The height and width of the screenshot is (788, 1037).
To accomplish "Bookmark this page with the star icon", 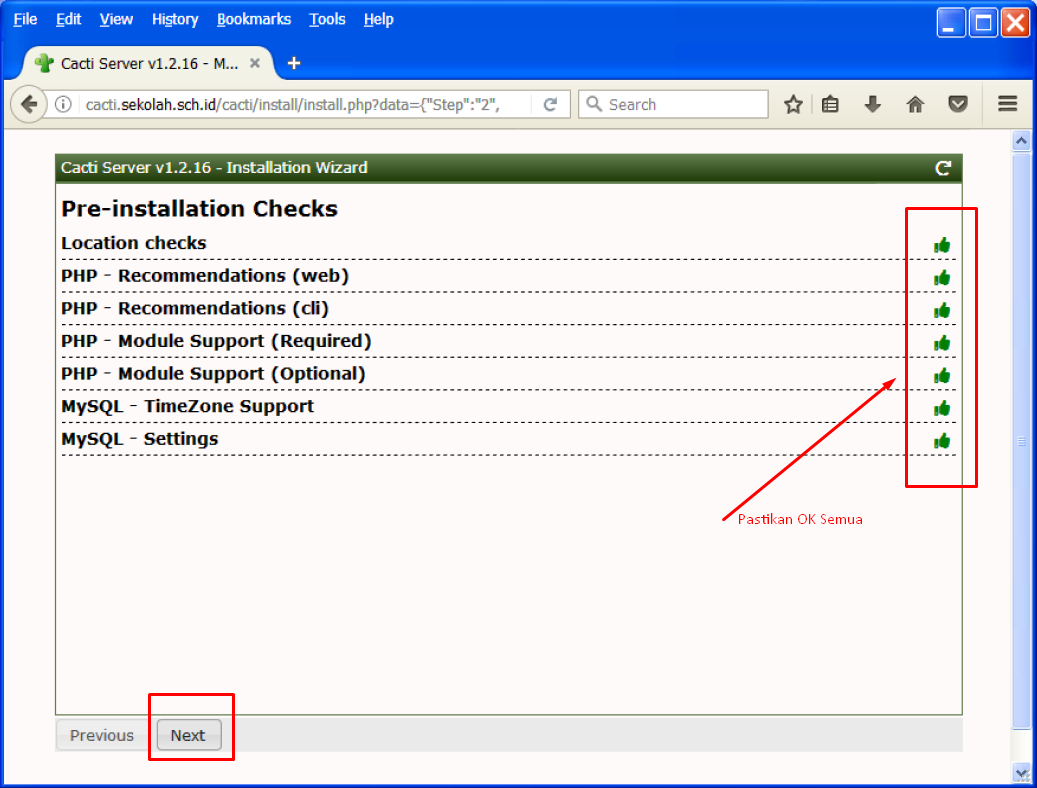I will (x=793, y=104).
